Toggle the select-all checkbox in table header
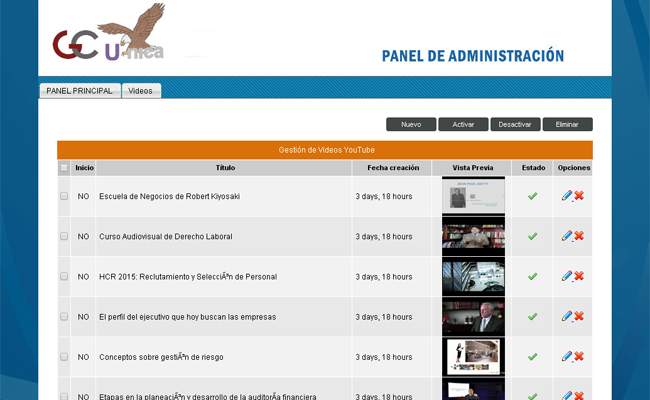Image resolution: width=650 pixels, height=400 pixels. (65, 168)
